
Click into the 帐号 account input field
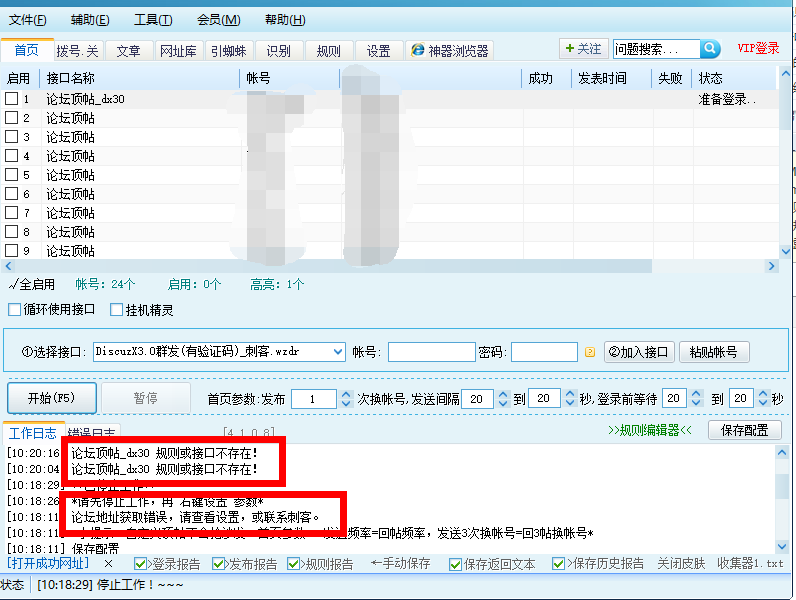tap(431, 352)
